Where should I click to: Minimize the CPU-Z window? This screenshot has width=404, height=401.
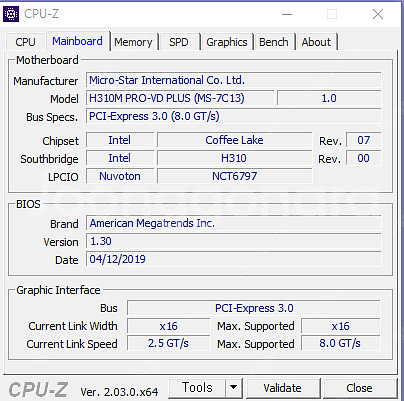pos(287,14)
